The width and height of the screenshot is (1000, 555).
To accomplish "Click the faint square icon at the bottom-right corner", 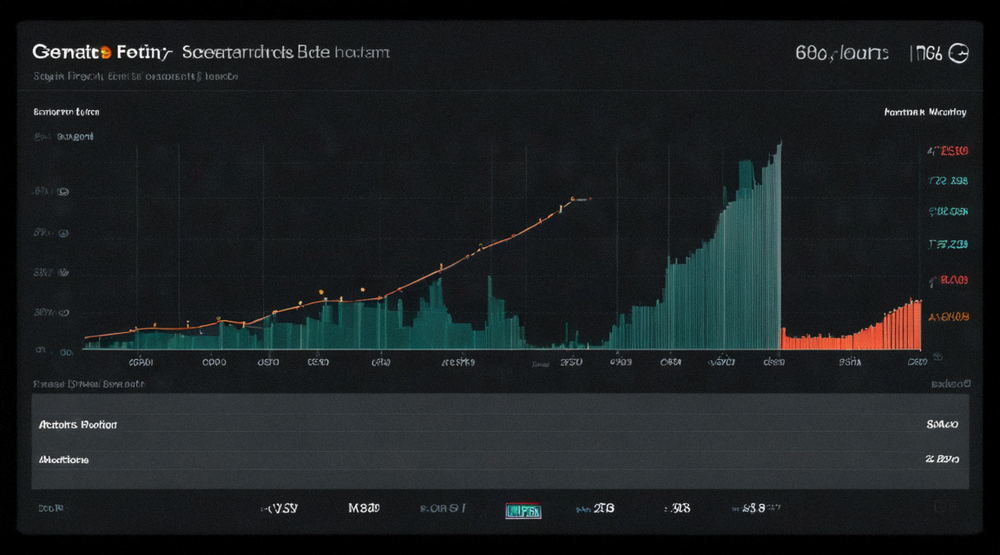I will click(x=941, y=507).
